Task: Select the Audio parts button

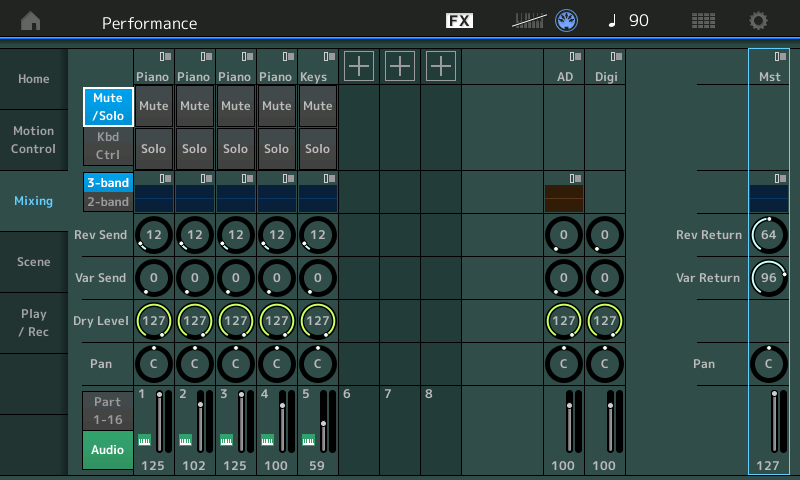Action: [x=107, y=450]
